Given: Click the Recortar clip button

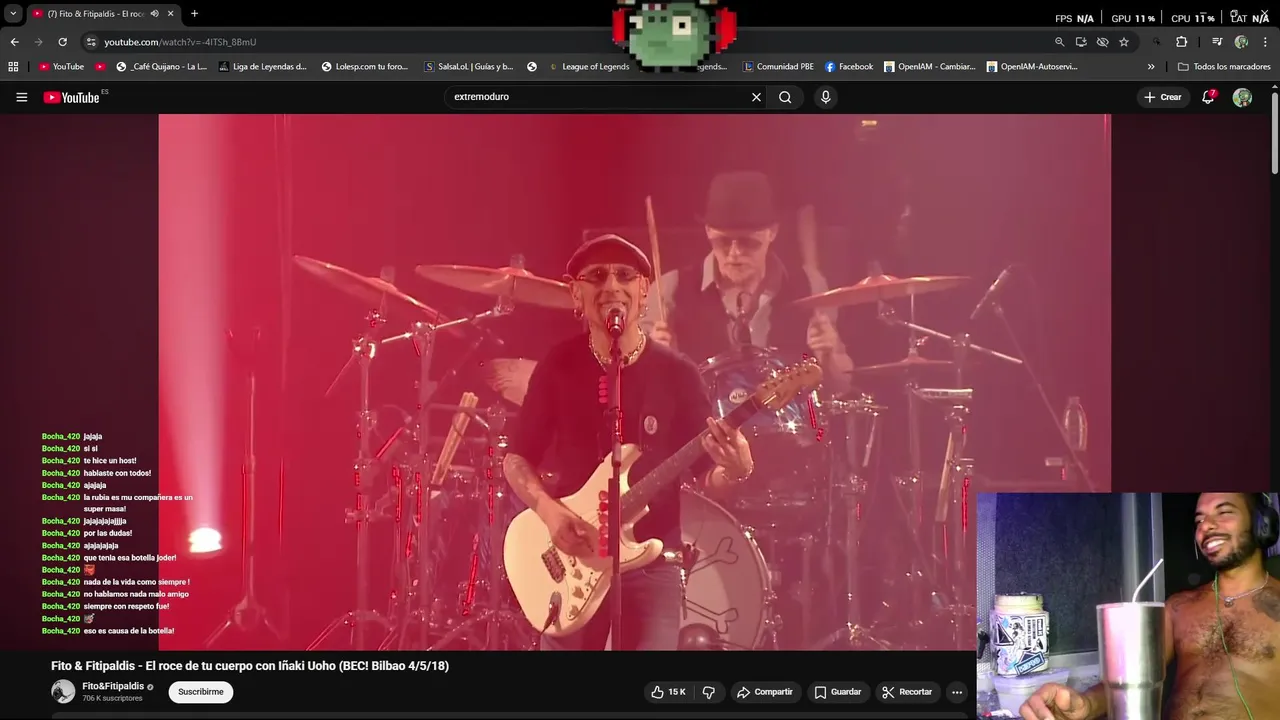Looking at the screenshot, I should point(907,692).
